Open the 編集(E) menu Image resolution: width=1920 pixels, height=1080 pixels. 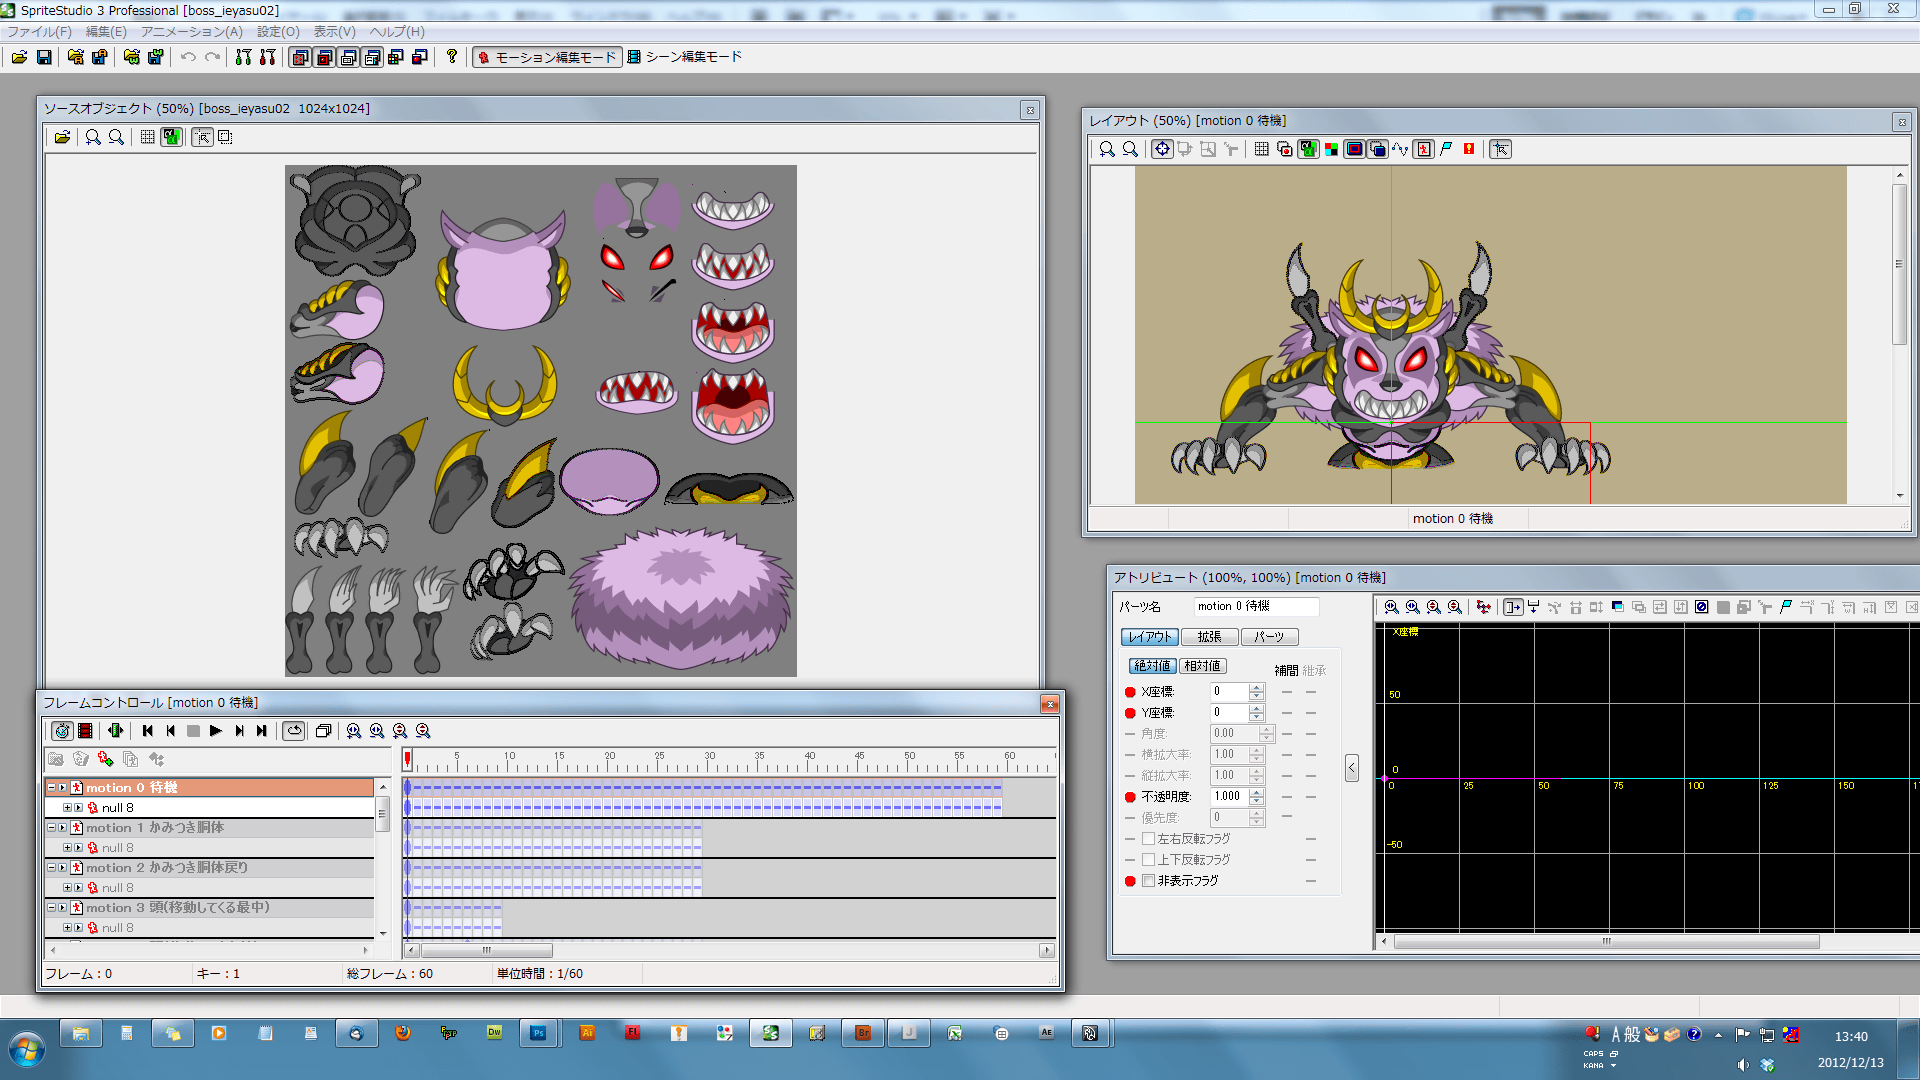pos(106,32)
